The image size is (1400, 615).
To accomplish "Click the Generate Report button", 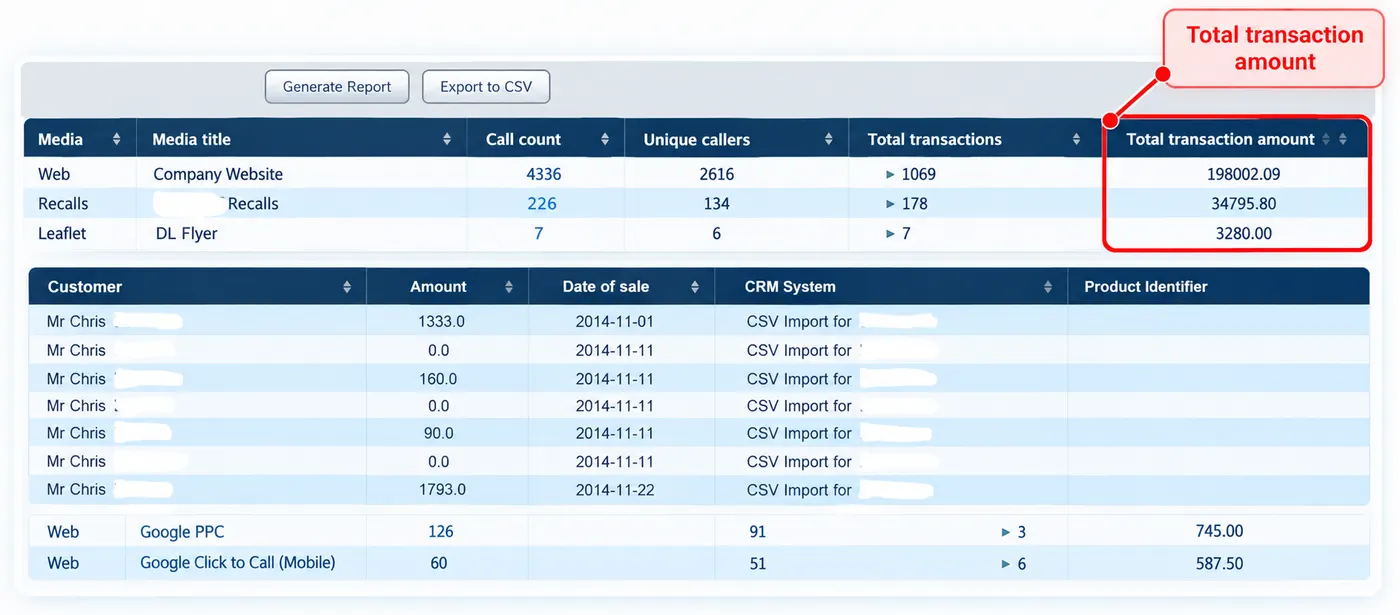I will pyautogui.click(x=337, y=87).
